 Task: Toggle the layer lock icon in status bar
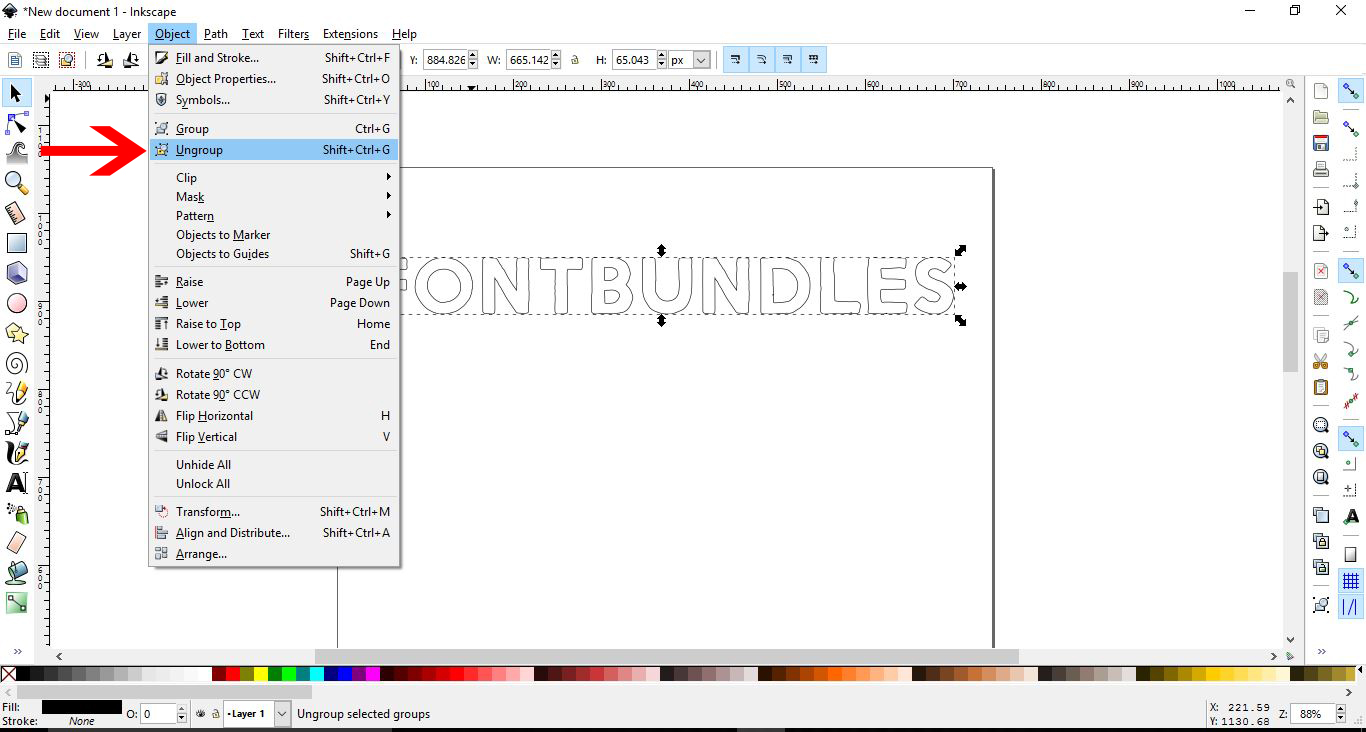point(215,714)
